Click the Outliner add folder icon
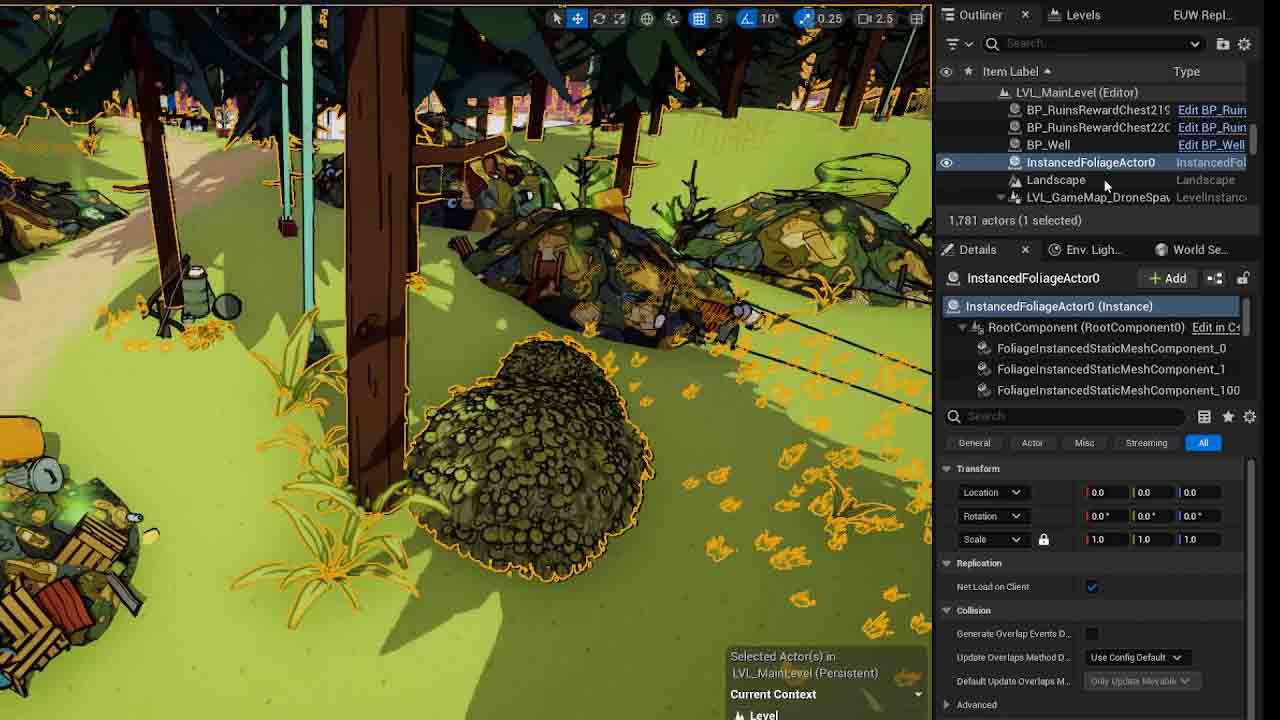Image resolution: width=1280 pixels, height=720 pixels. [x=1223, y=44]
